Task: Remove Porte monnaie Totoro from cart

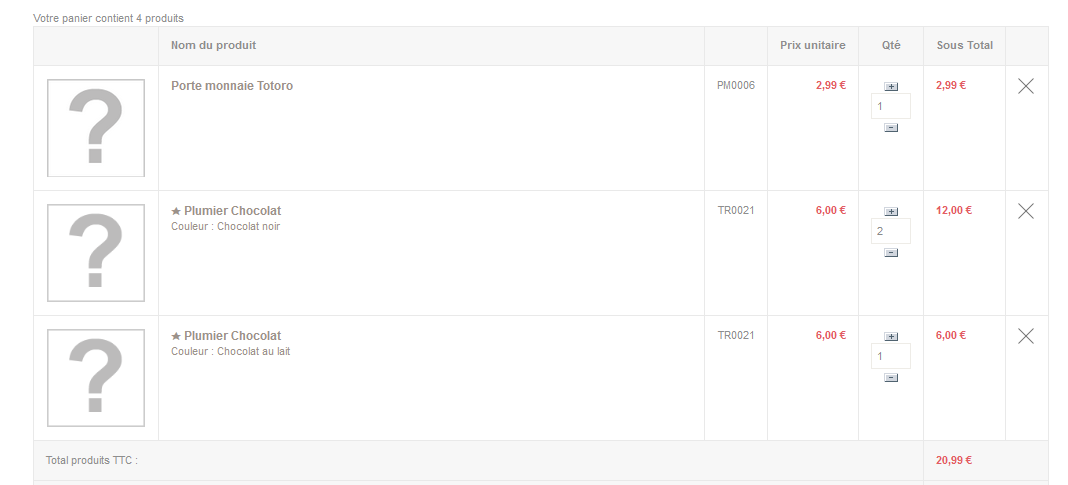Action: 1026,86
